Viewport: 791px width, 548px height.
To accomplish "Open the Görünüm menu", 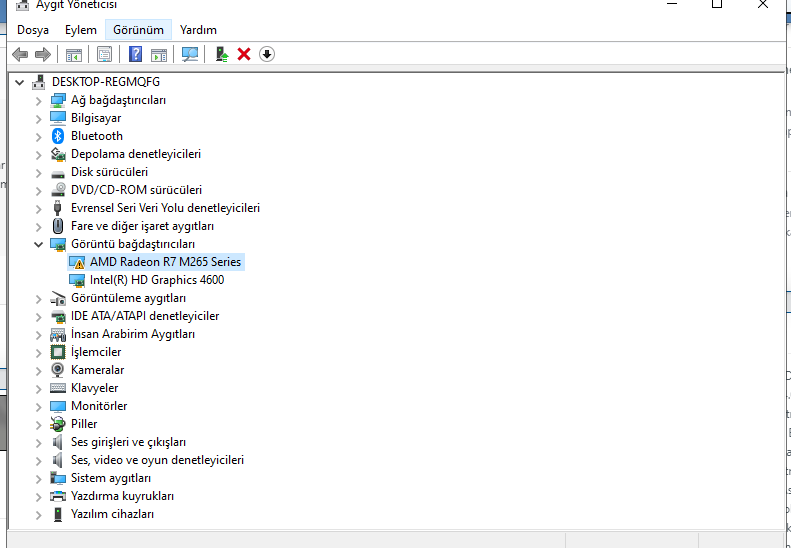I will point(138,30).
